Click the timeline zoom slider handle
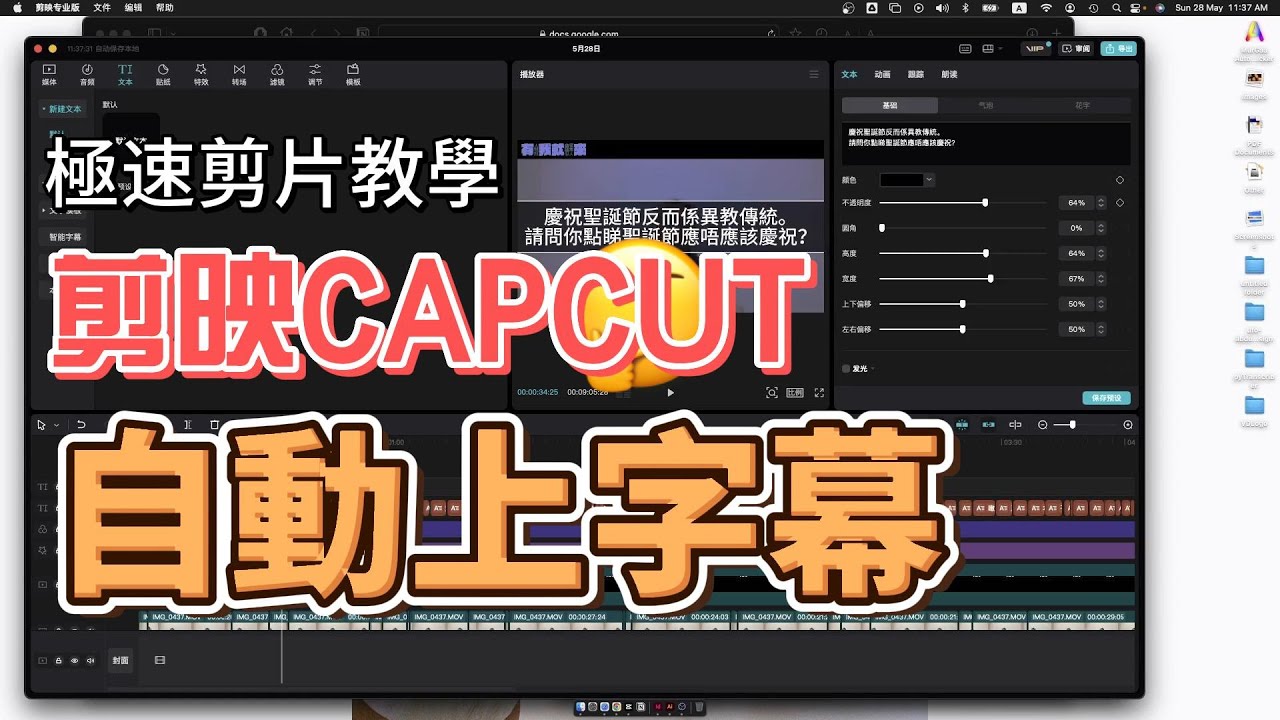This screenshot has height=720, width=1280. 1072,425
